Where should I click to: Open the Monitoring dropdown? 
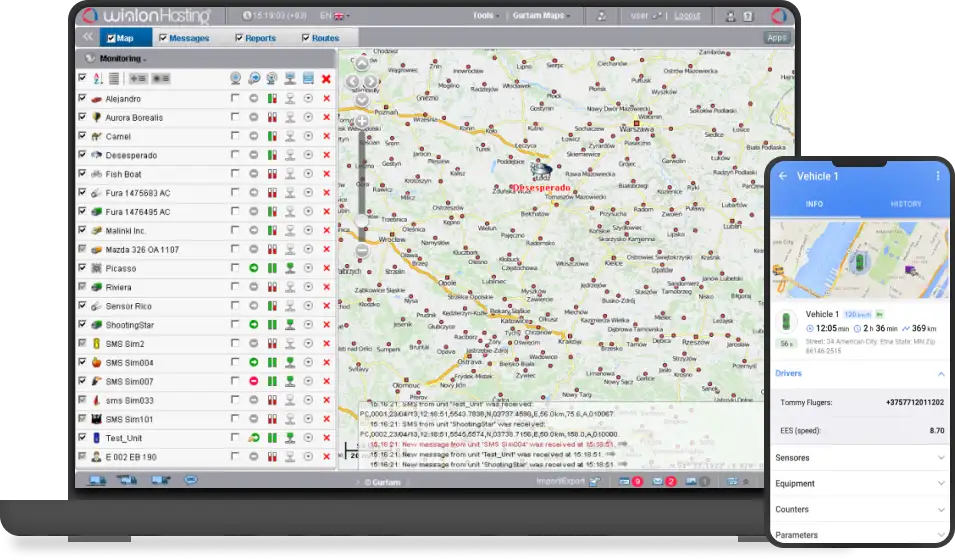(122, 58)
